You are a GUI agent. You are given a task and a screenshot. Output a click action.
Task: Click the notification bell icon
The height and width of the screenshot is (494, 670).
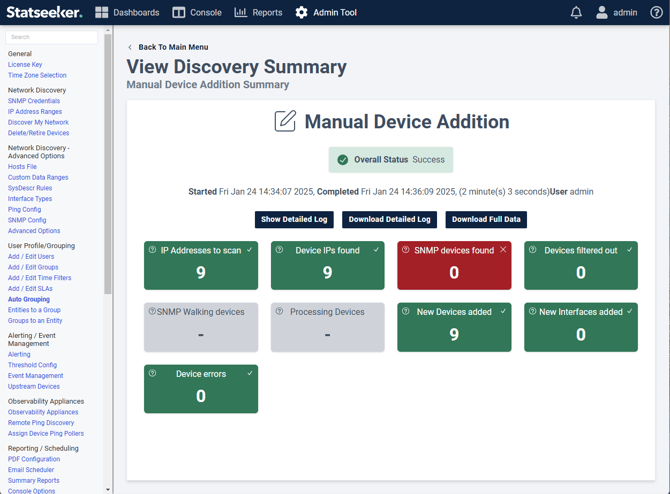pos(576,13)
